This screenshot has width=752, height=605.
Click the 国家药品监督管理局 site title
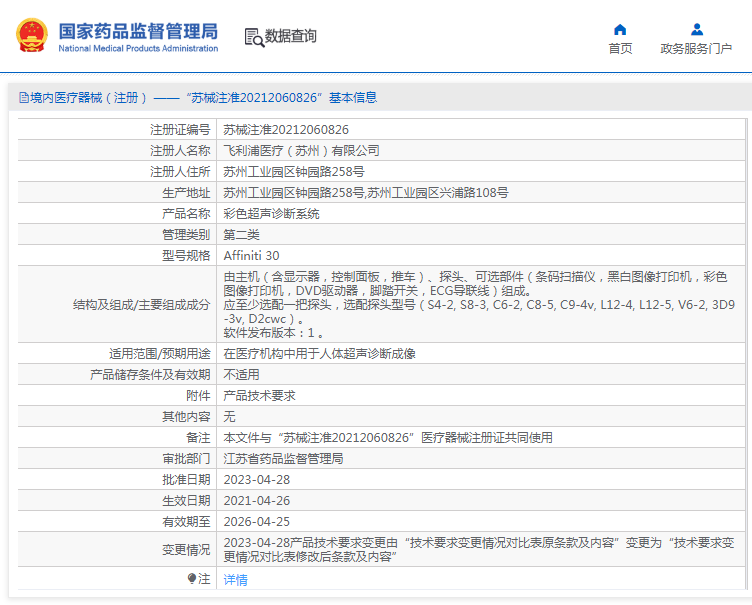pyautogui.click(x=137, y=30)
